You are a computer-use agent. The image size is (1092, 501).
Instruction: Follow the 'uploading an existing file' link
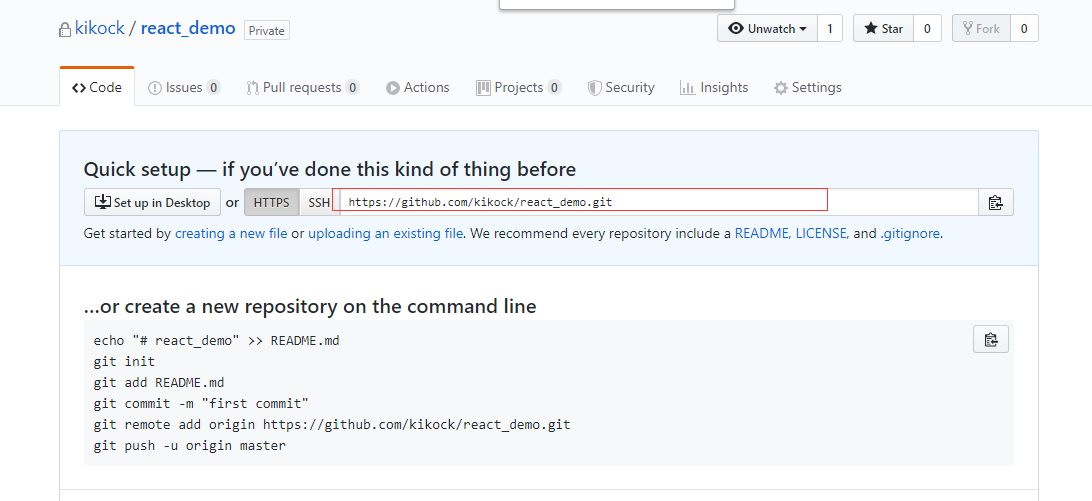pos(386,233)
